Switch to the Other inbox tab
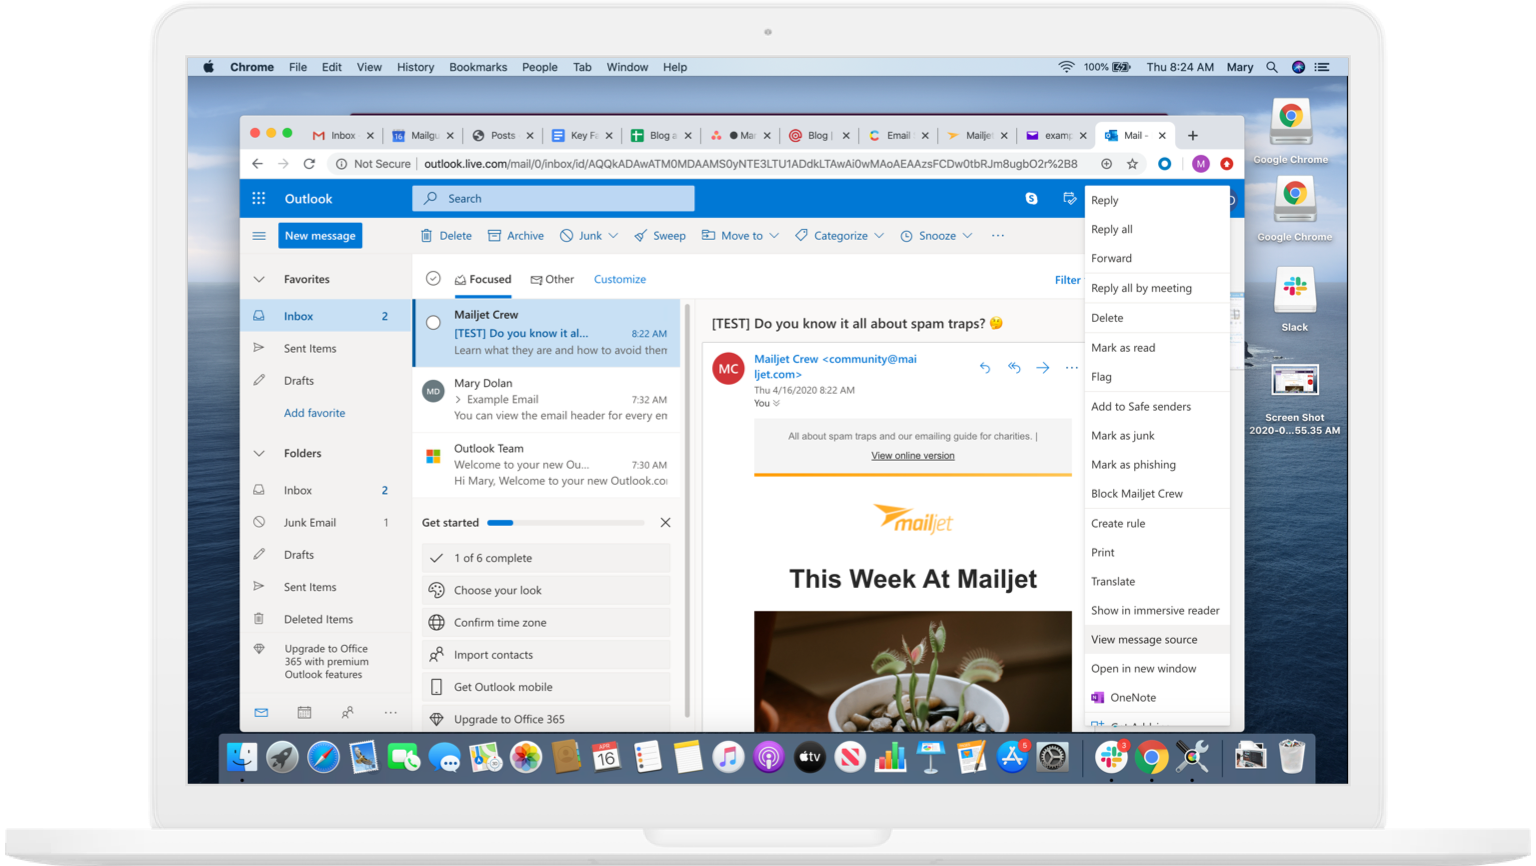Viewport: 1536px width, 866px height. (552, 280)
